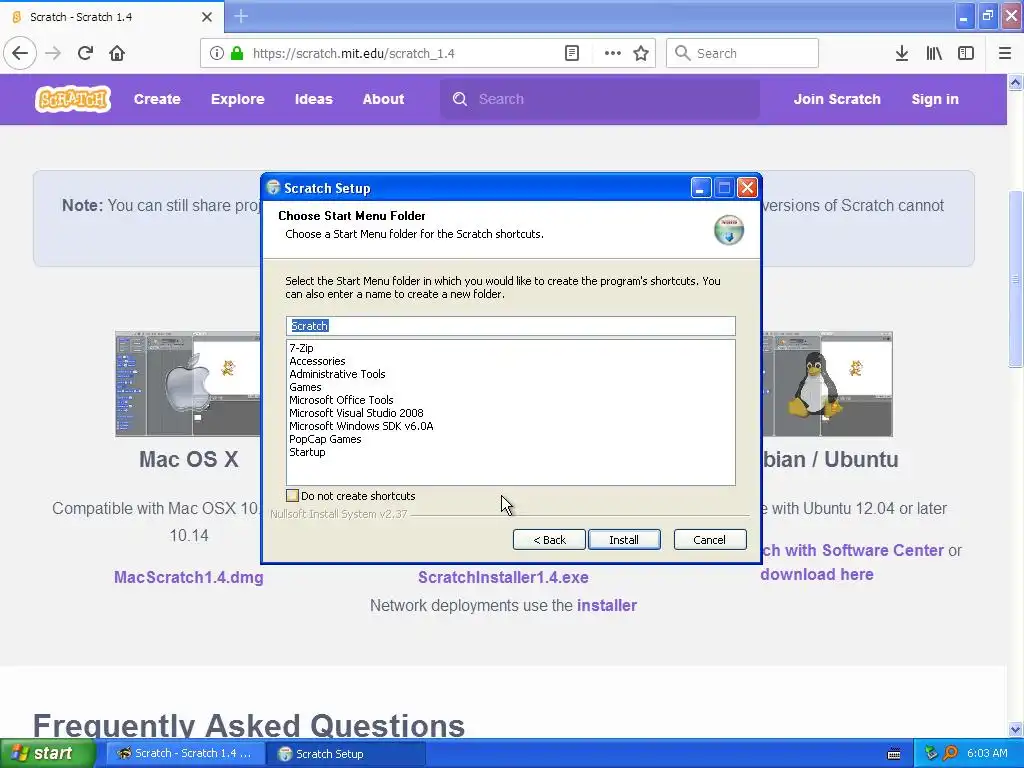Click the magnifier tray icon in taskbar
The width and height of the screenshot is (1024, 768).
(951, 754)
